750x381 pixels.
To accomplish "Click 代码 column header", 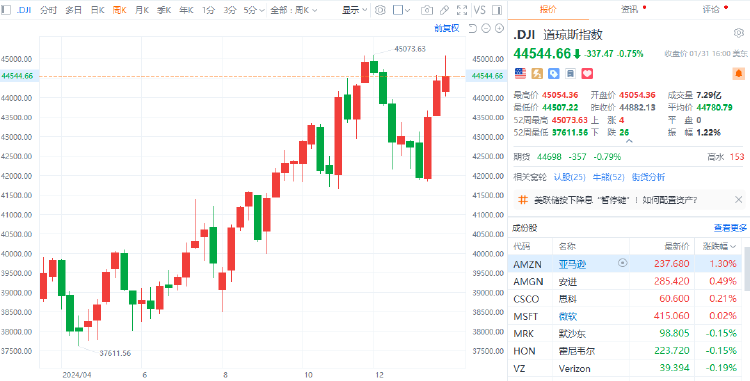I will pyautogui.click(x=521, y=246).
